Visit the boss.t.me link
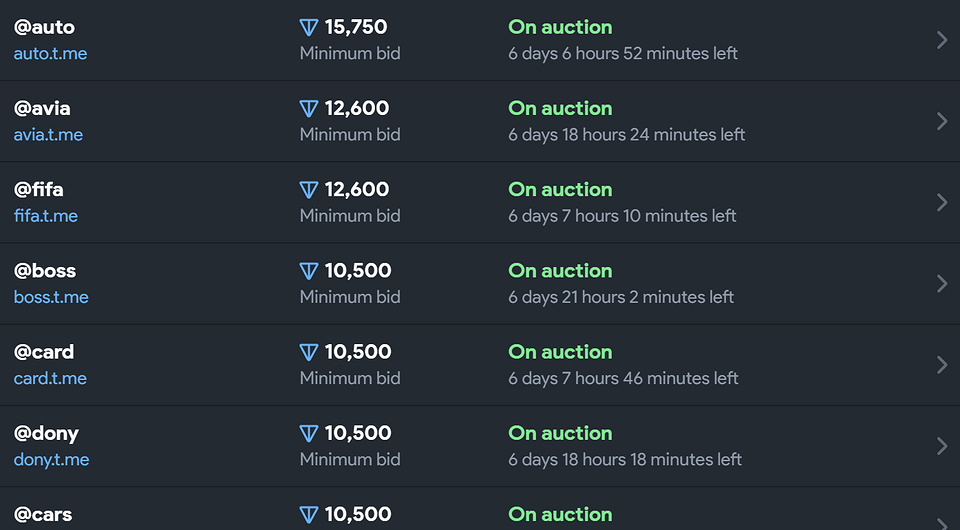The image size is (960, 530). 51,297
